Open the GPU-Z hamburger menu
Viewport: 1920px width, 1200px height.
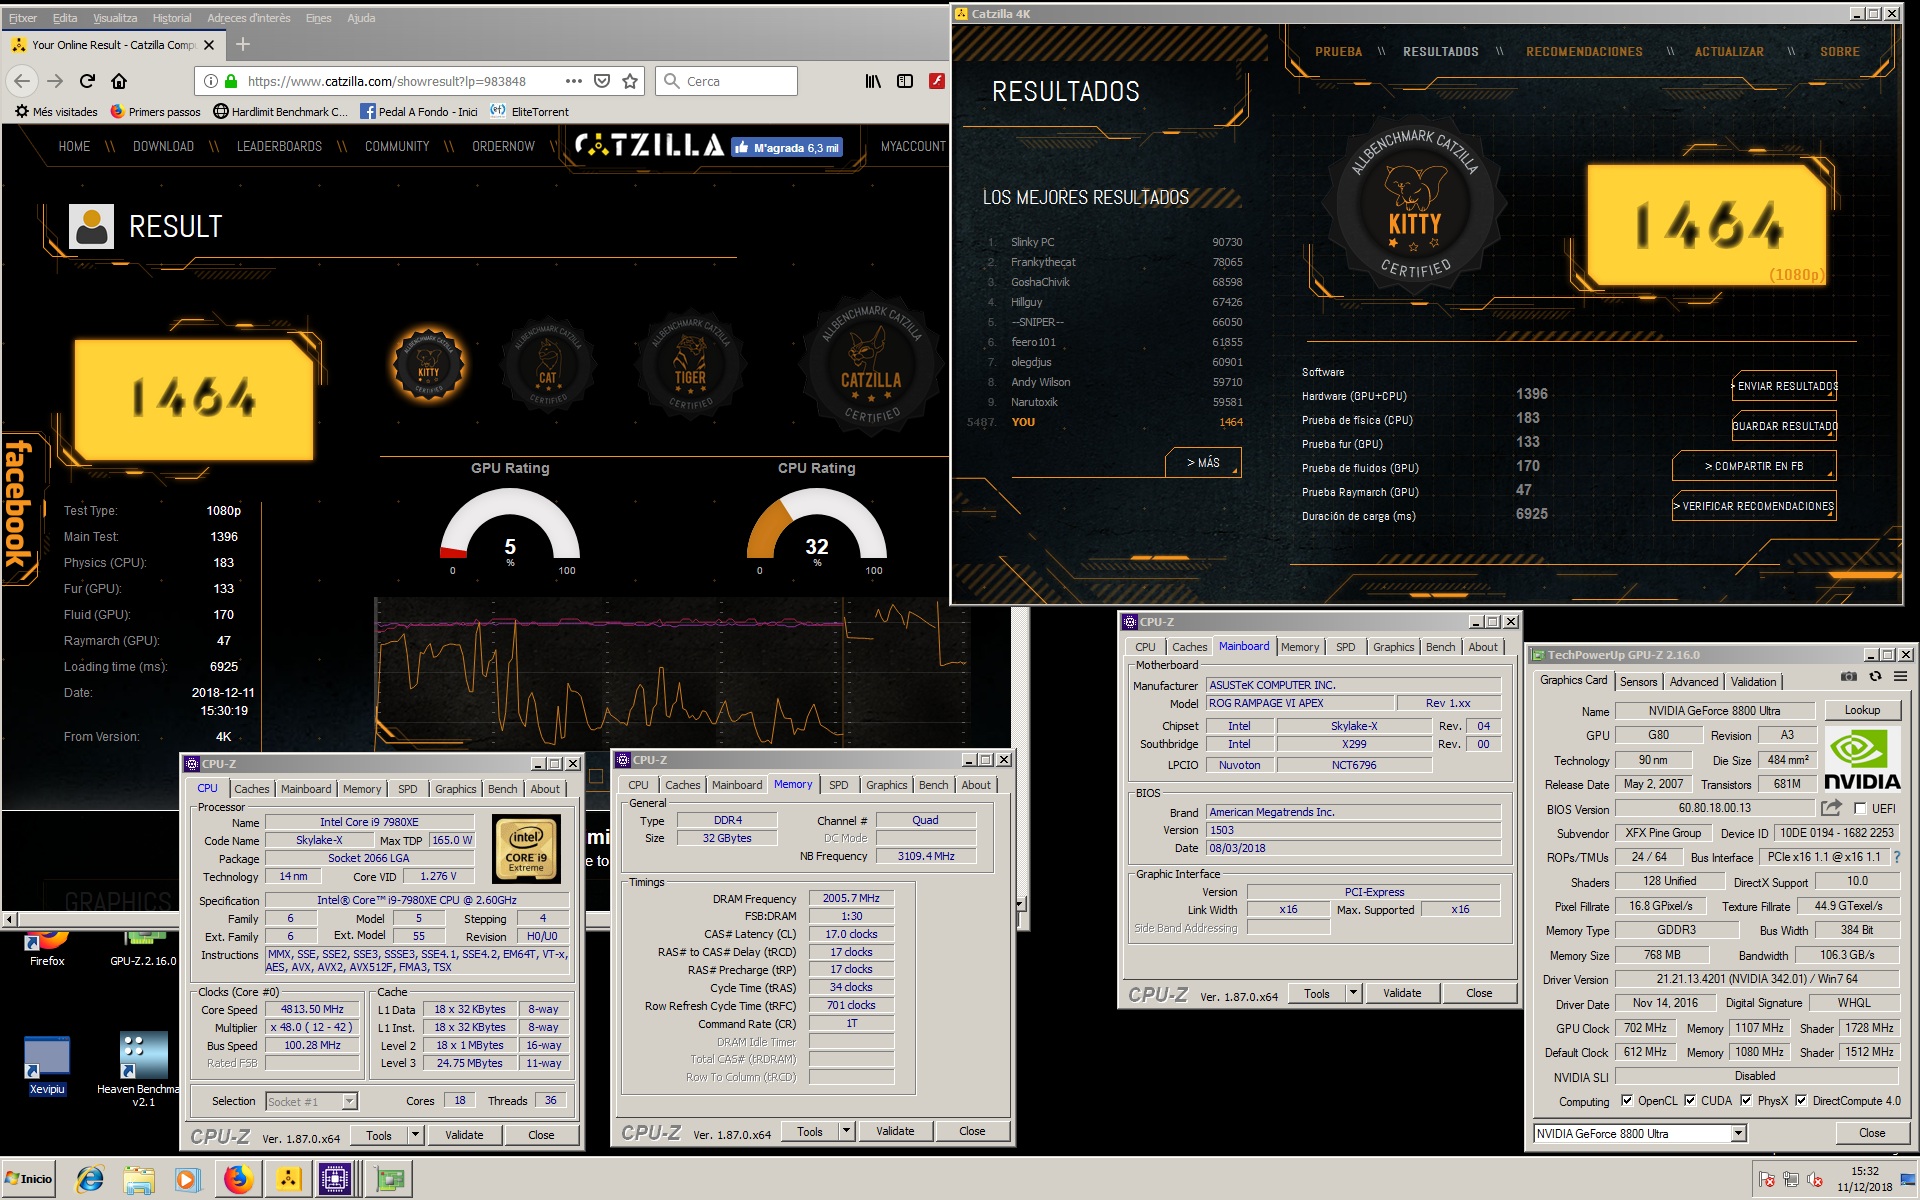pos(1900,677)
